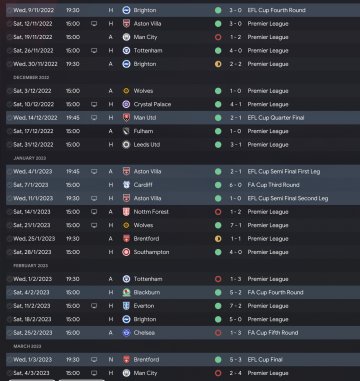Click the orange draw indicator on 1-1 Brentford match
Image resolution: width=360 pixels, height=381 pixels.
coord(218,239)
